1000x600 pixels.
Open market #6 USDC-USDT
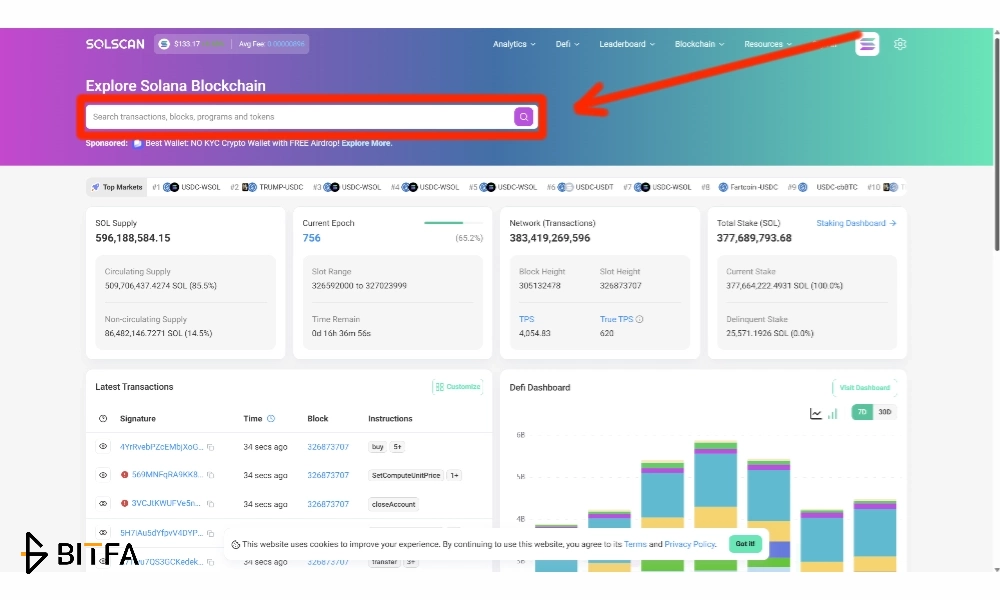(x=580, y=187)
